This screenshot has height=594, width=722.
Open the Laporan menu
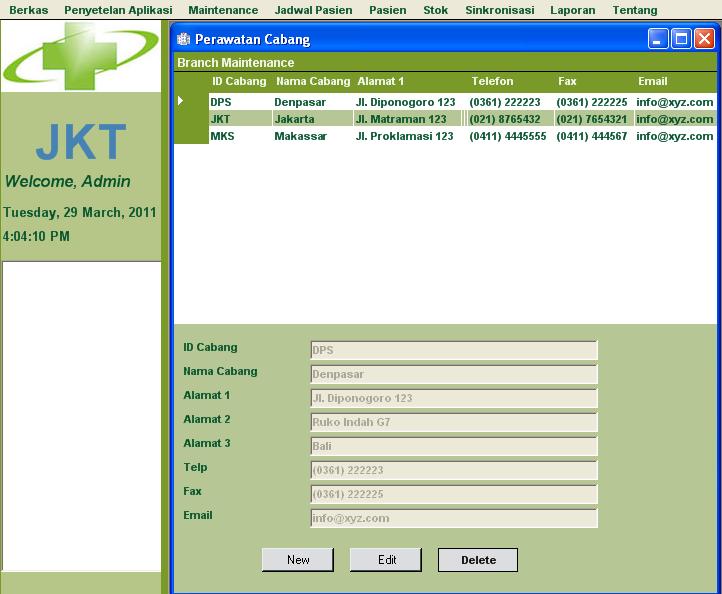point(573,10)
